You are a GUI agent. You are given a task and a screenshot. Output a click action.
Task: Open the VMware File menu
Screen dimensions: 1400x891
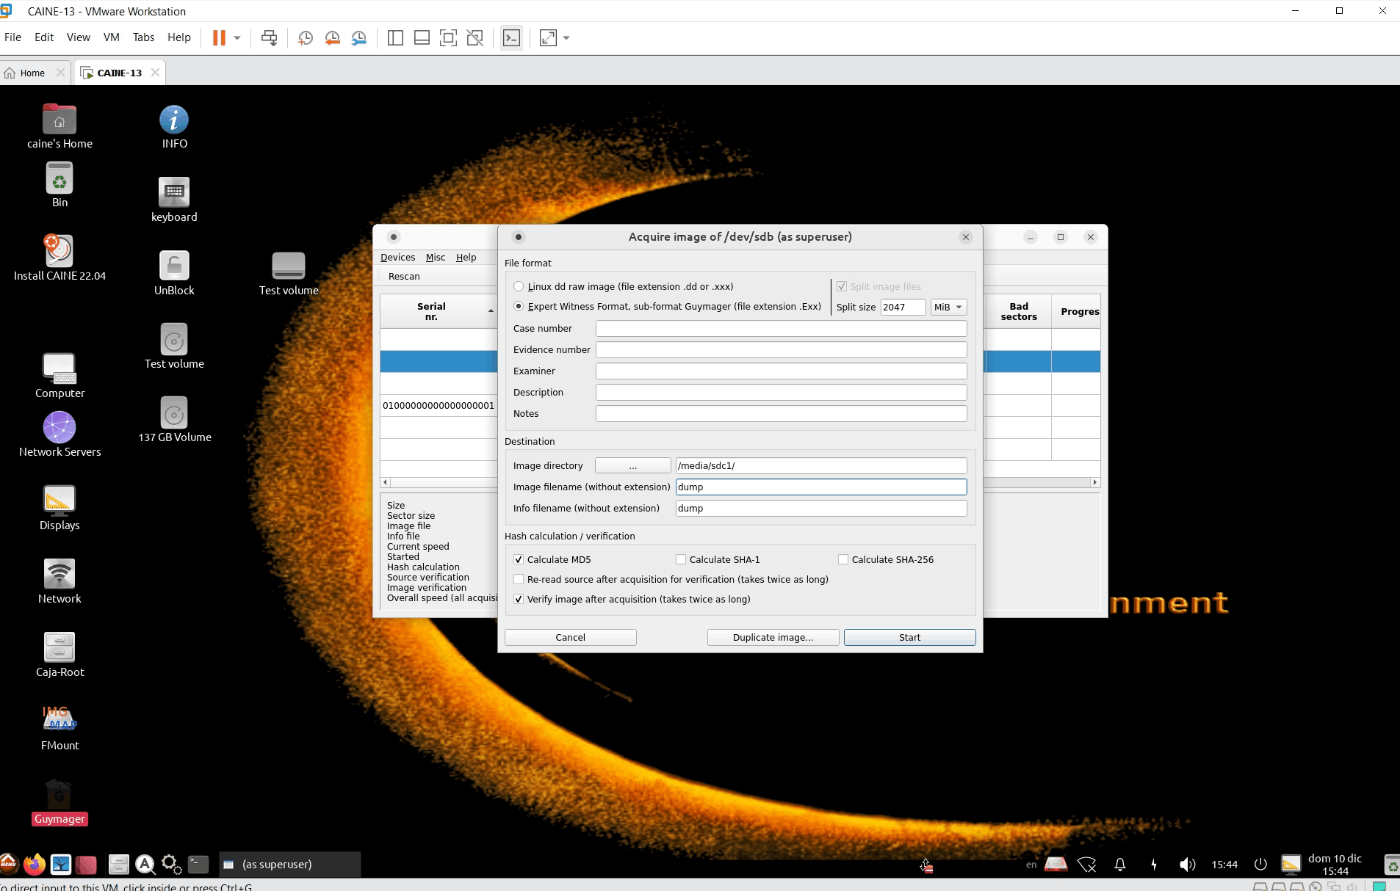[x=13, y=37]
